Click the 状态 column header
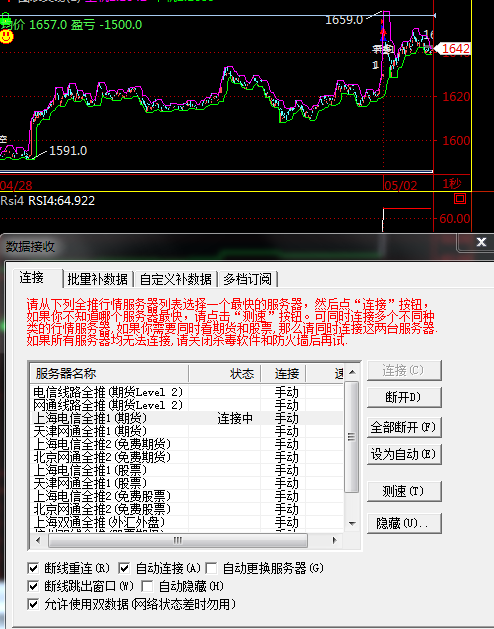 [225, 373]
